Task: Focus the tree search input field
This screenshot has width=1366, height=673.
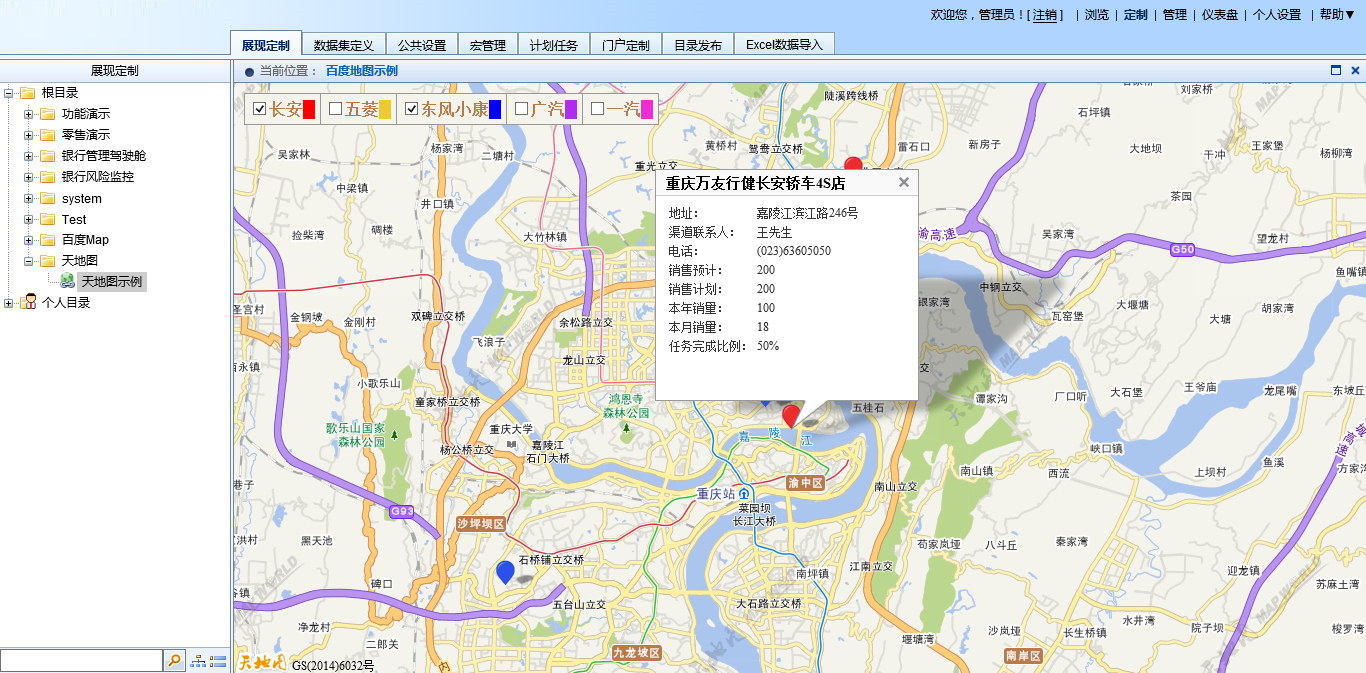Action: tap(81, 660)
